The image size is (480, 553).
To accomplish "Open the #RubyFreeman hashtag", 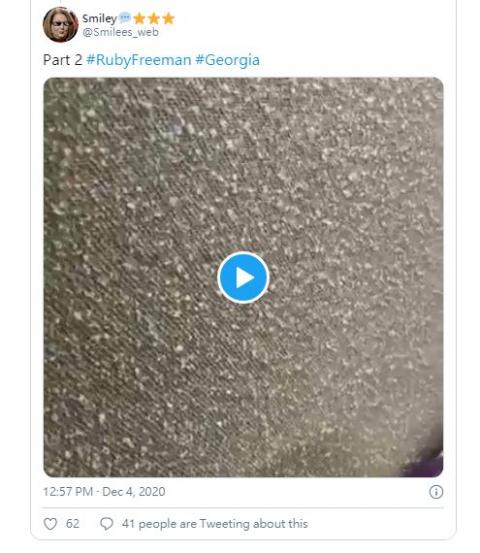I will pyautogui.click(x=139, y=60).
